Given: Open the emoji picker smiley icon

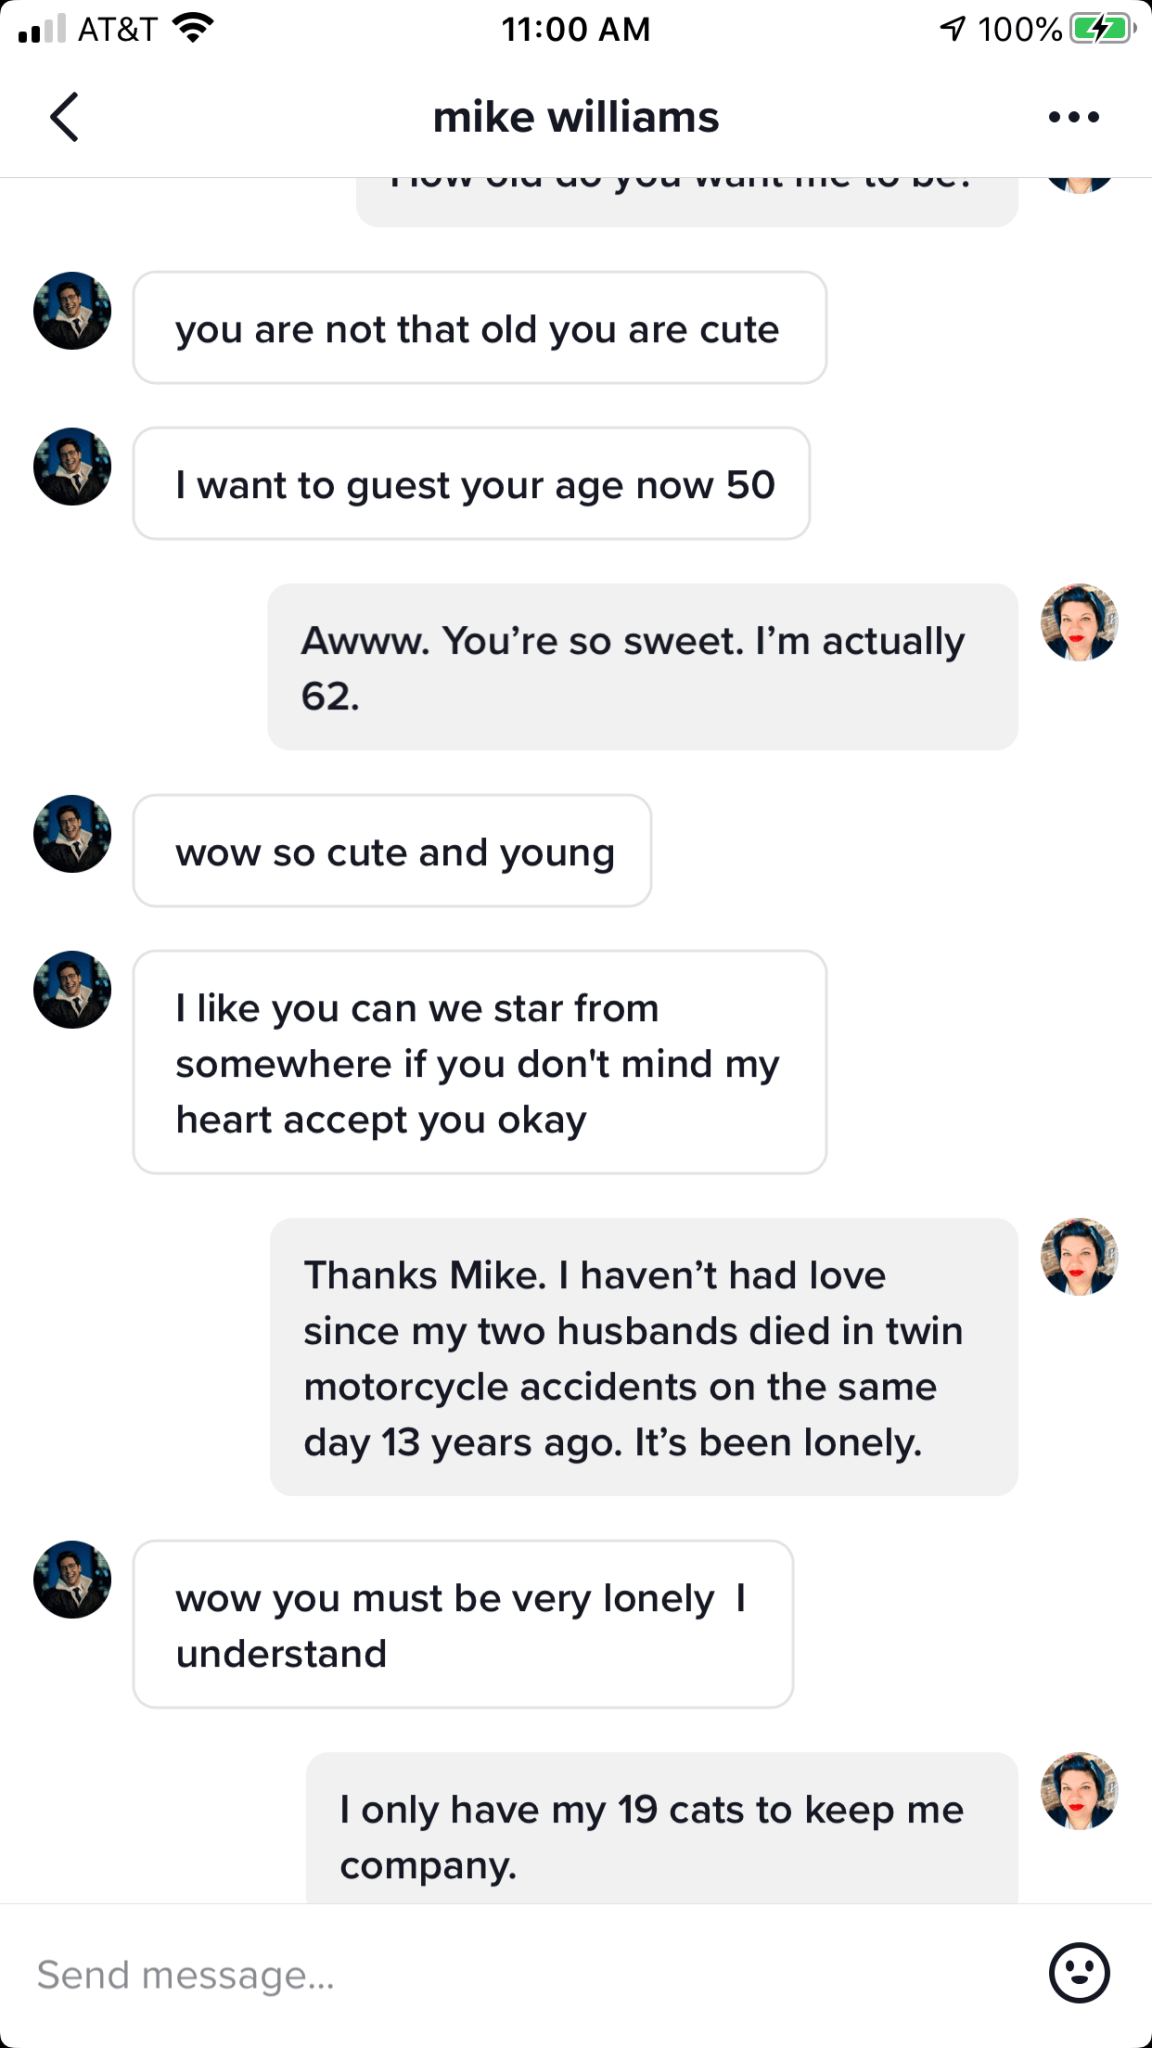Looking at the screenshot, I should 1078,1973.
